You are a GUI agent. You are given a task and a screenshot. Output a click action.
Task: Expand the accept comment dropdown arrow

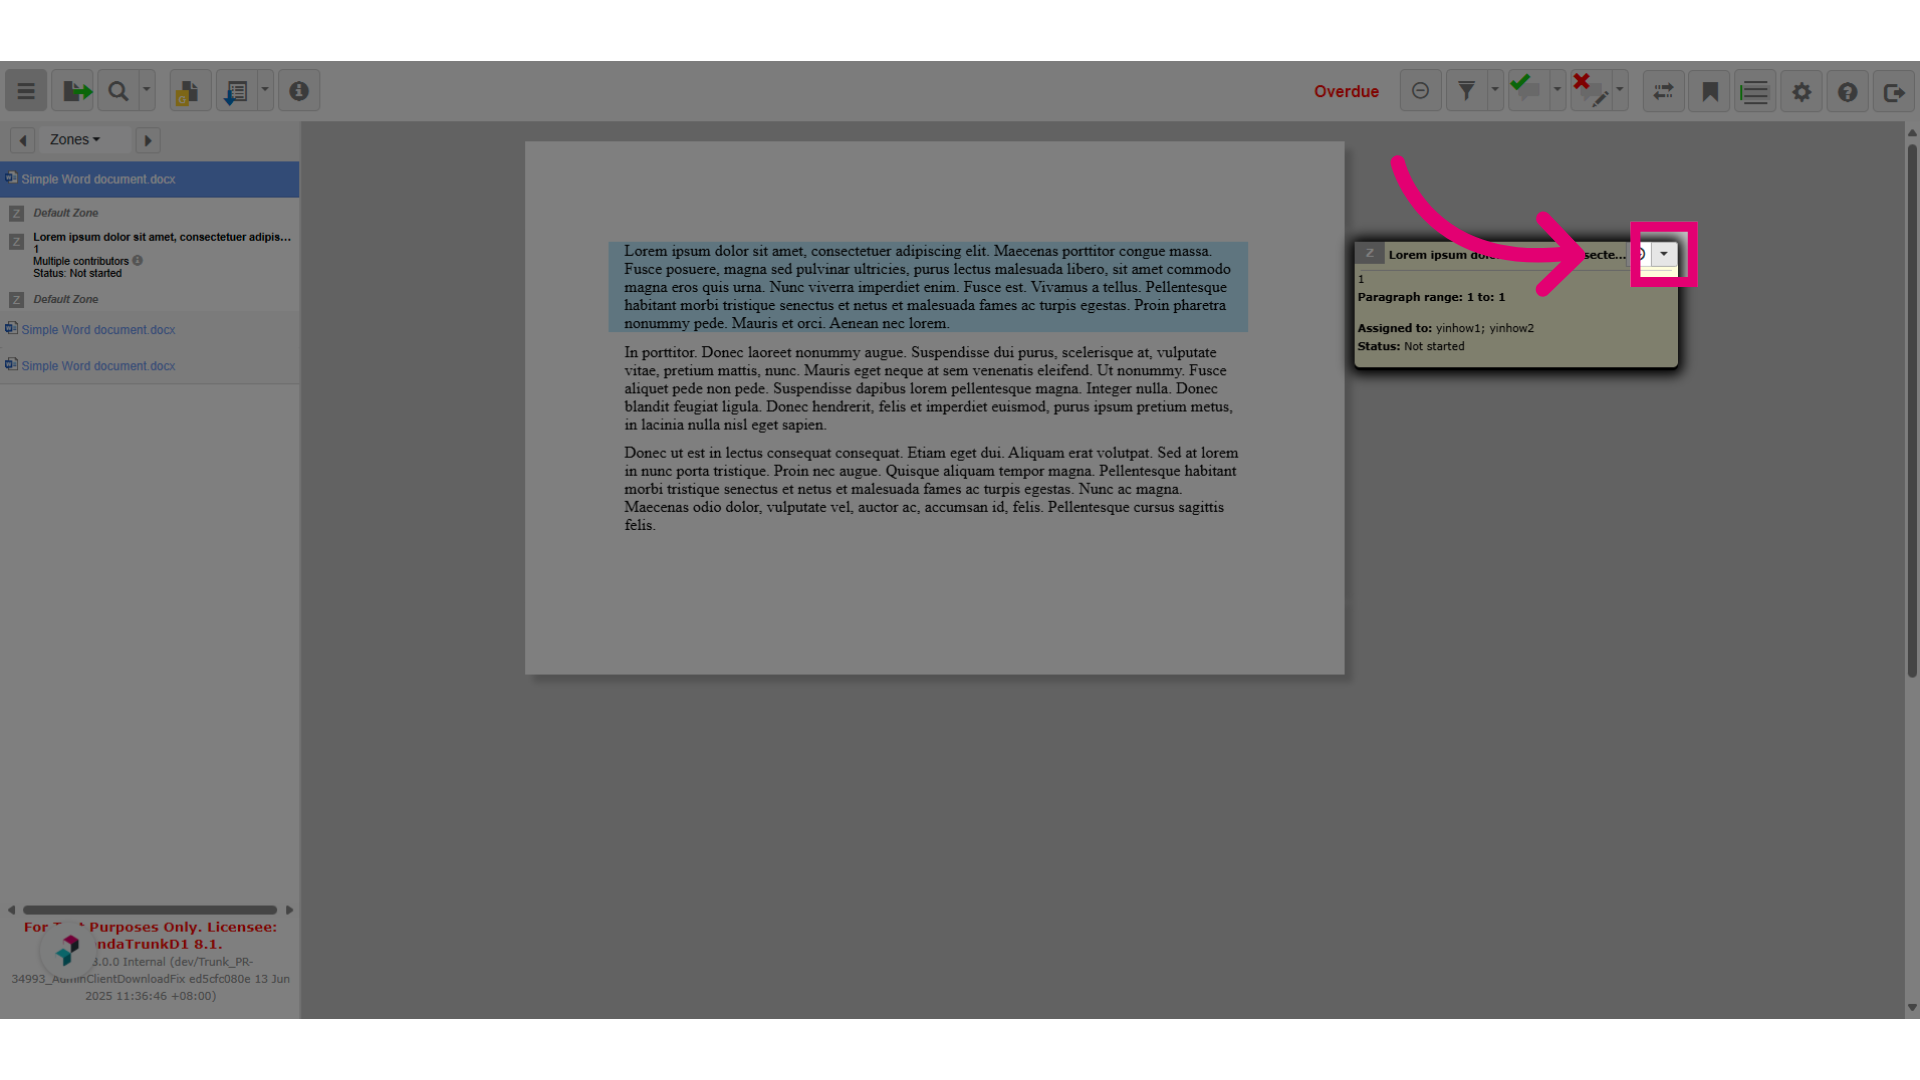pos(1557,91)
